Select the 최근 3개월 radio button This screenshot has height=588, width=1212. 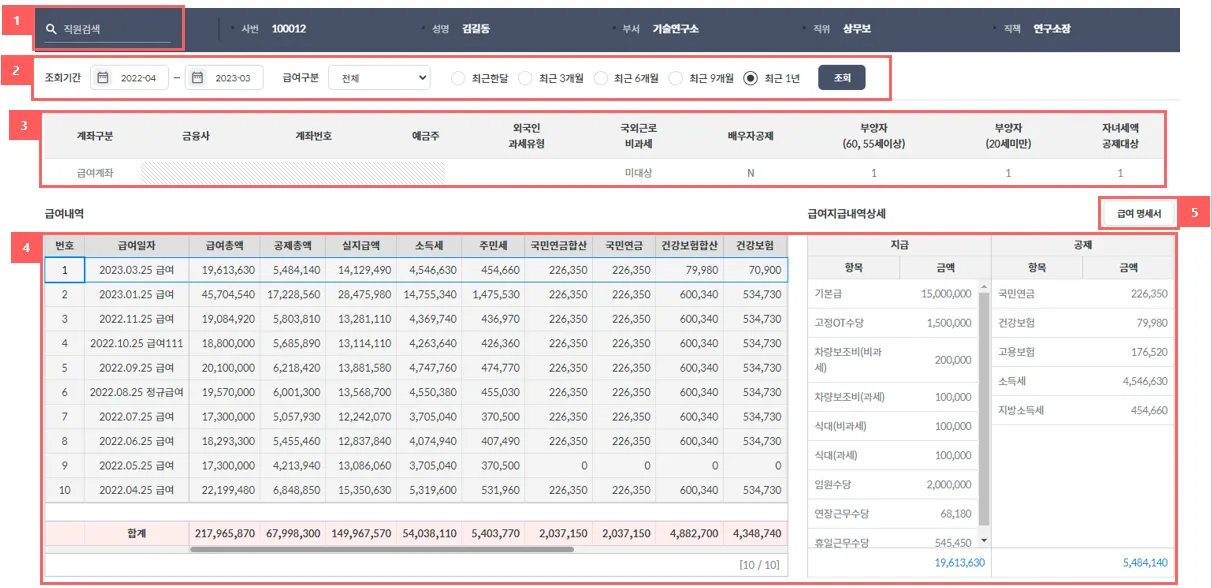[x=525, y=78]
